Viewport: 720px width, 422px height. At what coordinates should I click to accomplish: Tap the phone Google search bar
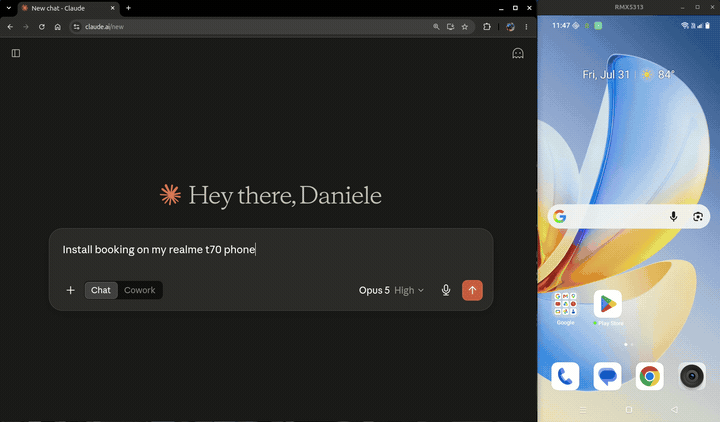coord(629,216)
